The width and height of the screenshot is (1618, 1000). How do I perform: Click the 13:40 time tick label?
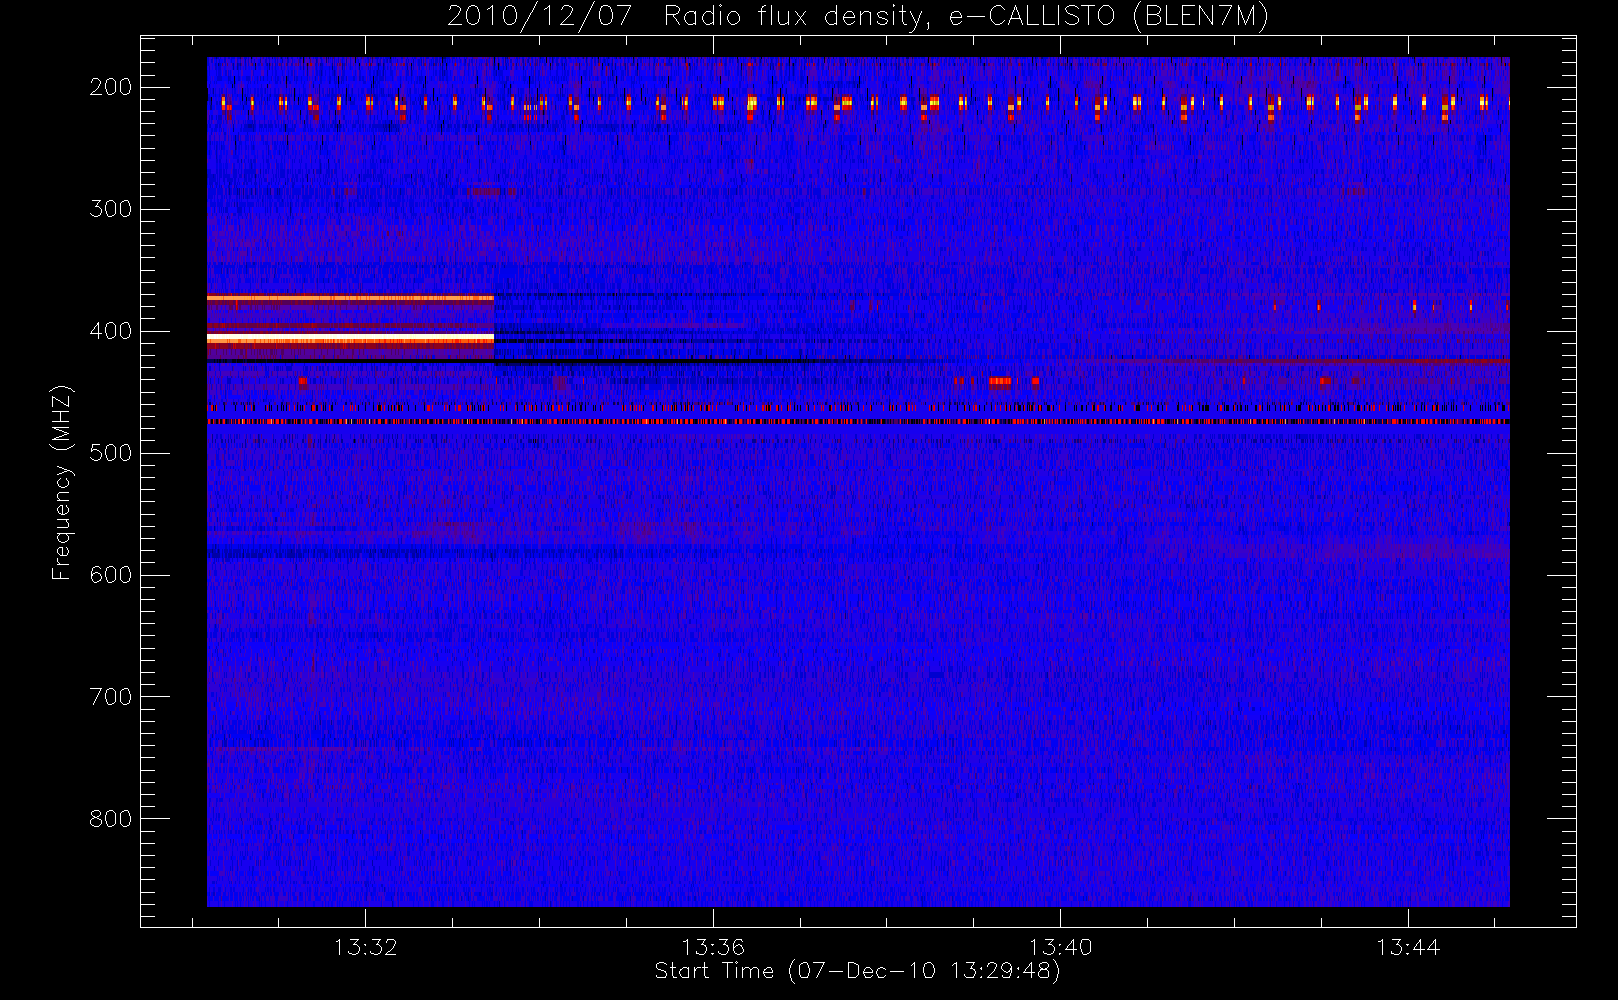tap(1060, 947)
